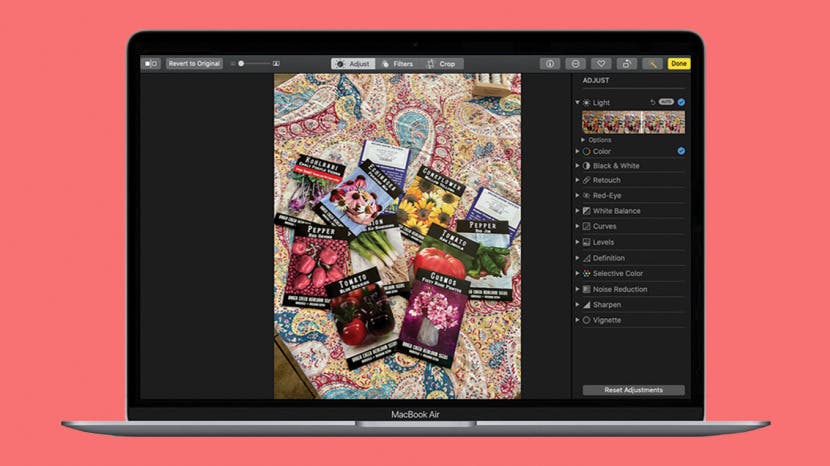This screenshot has width=830, height=466.
Task: Click the White Balance icon
Action: tap(587, 211)
